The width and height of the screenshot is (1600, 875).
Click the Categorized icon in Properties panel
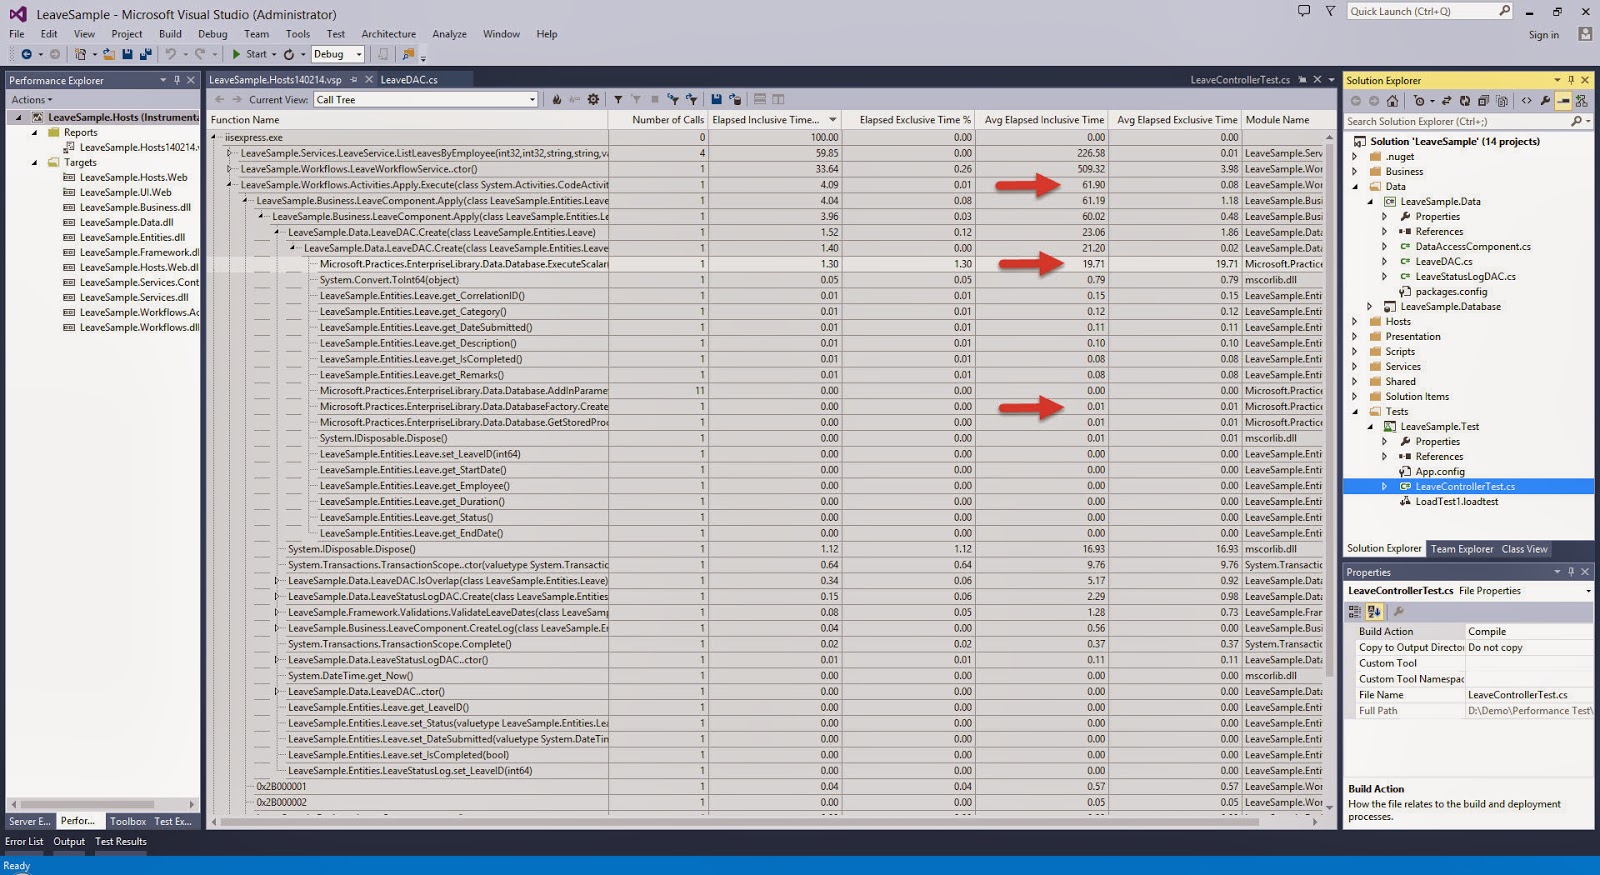pyautogui.click(x=1355, y=611)
